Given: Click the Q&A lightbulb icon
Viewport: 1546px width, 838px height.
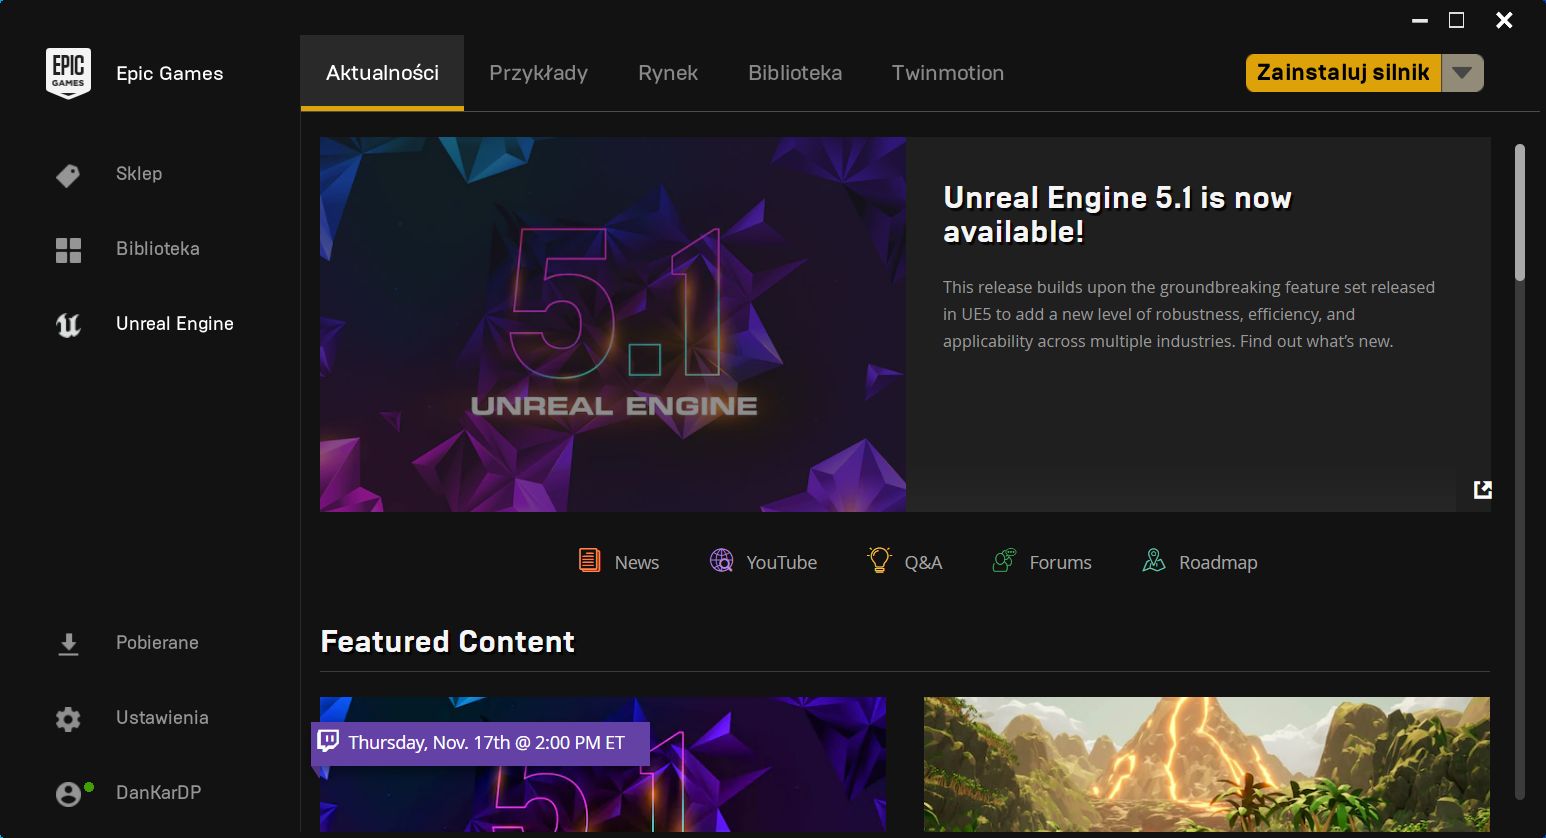Looking at the screenshot, I should click(879, 560).
